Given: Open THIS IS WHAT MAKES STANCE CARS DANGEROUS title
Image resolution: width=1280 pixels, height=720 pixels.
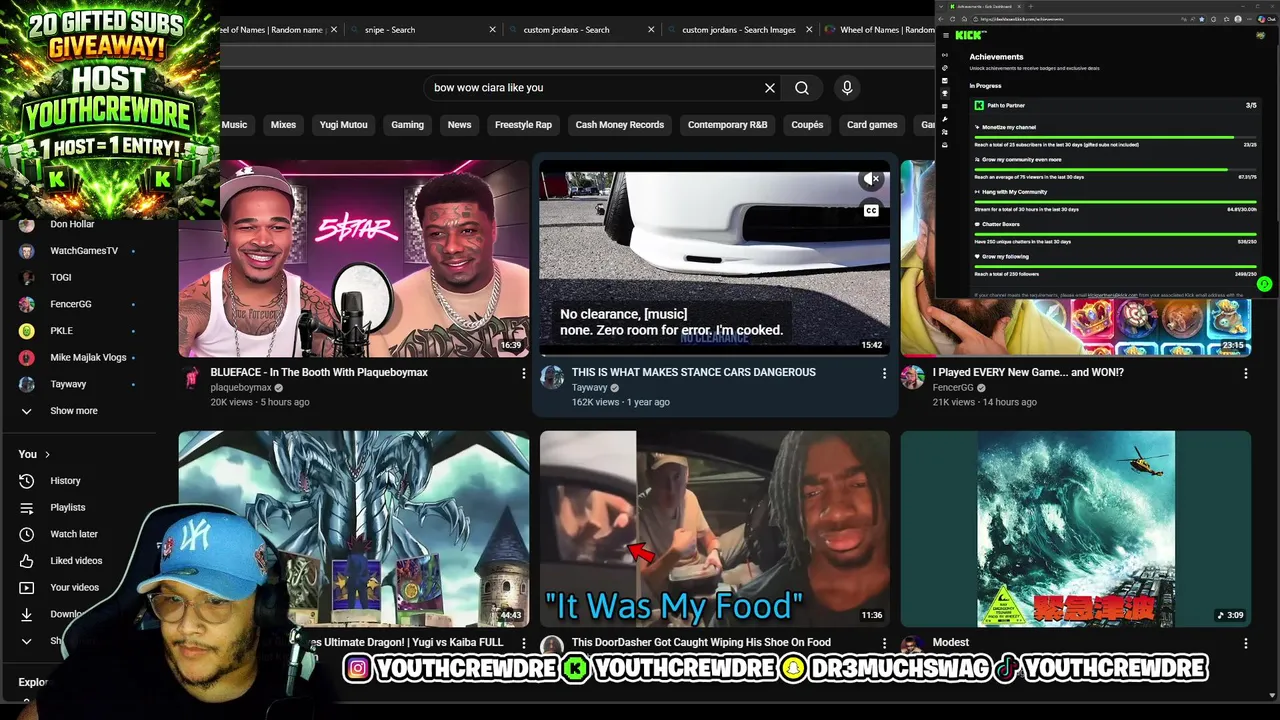Looking at the screenshot, I should (x=694, y=372).
